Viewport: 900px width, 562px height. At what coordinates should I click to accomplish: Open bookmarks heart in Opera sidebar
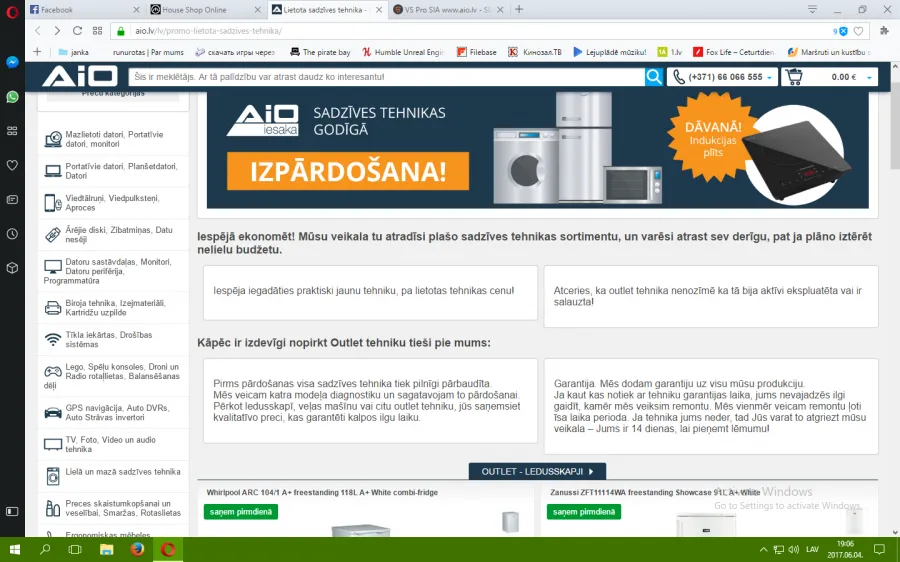click(x=12, y=165)
